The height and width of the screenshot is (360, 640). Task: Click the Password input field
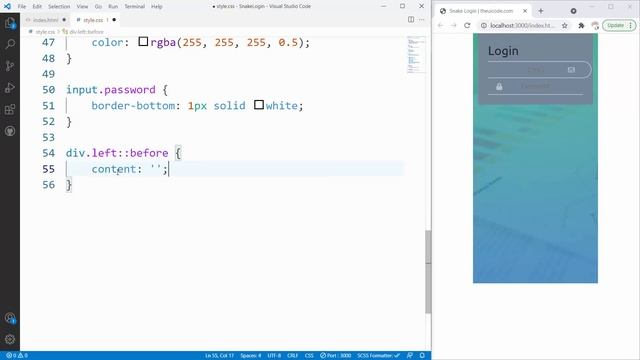536,86
